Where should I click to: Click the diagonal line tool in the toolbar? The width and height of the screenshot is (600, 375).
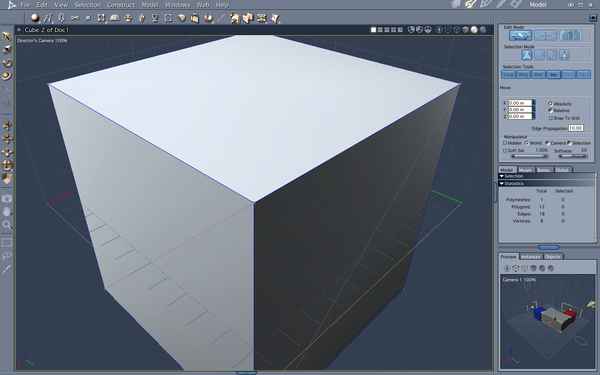pyautogui.click(x=221, y=18)
